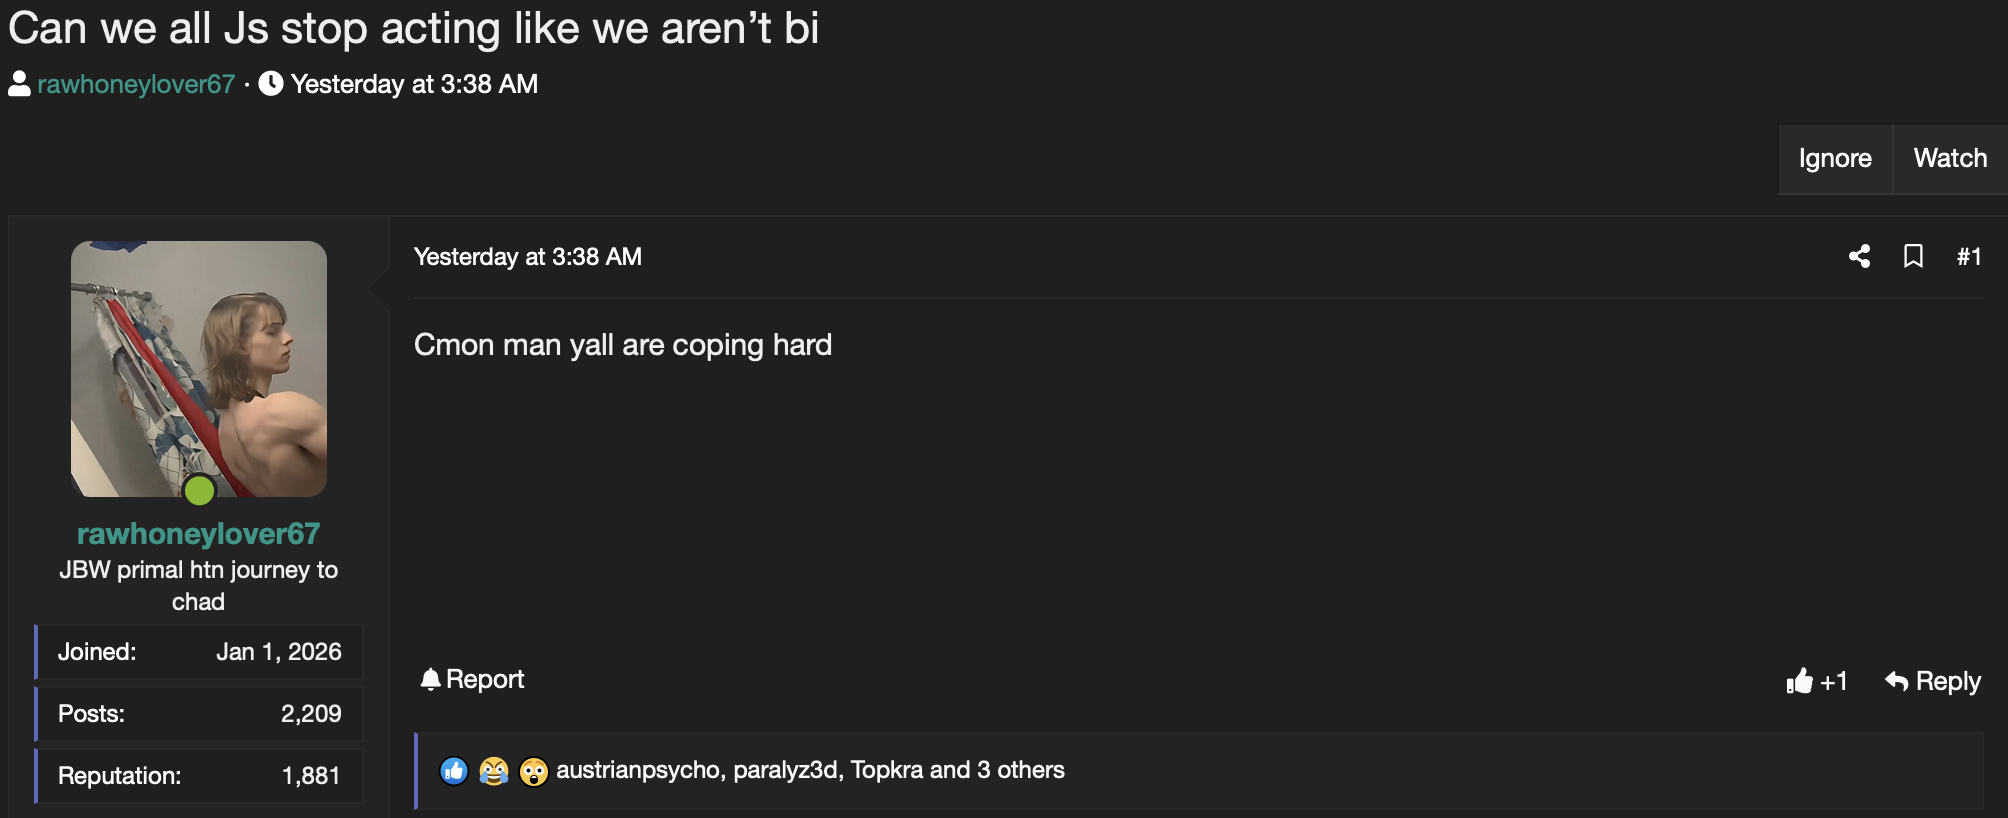This screenshot has height=818, width=2008.
Task: Show the '3 others' who reacted
Action: pos(1020,770)
